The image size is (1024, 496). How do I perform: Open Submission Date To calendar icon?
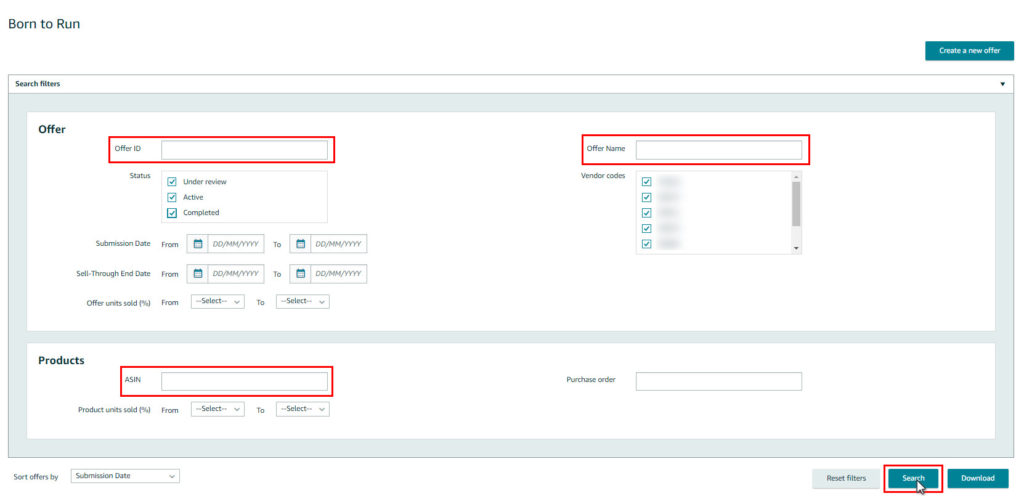pyautogui.click(x=300, y=244)
